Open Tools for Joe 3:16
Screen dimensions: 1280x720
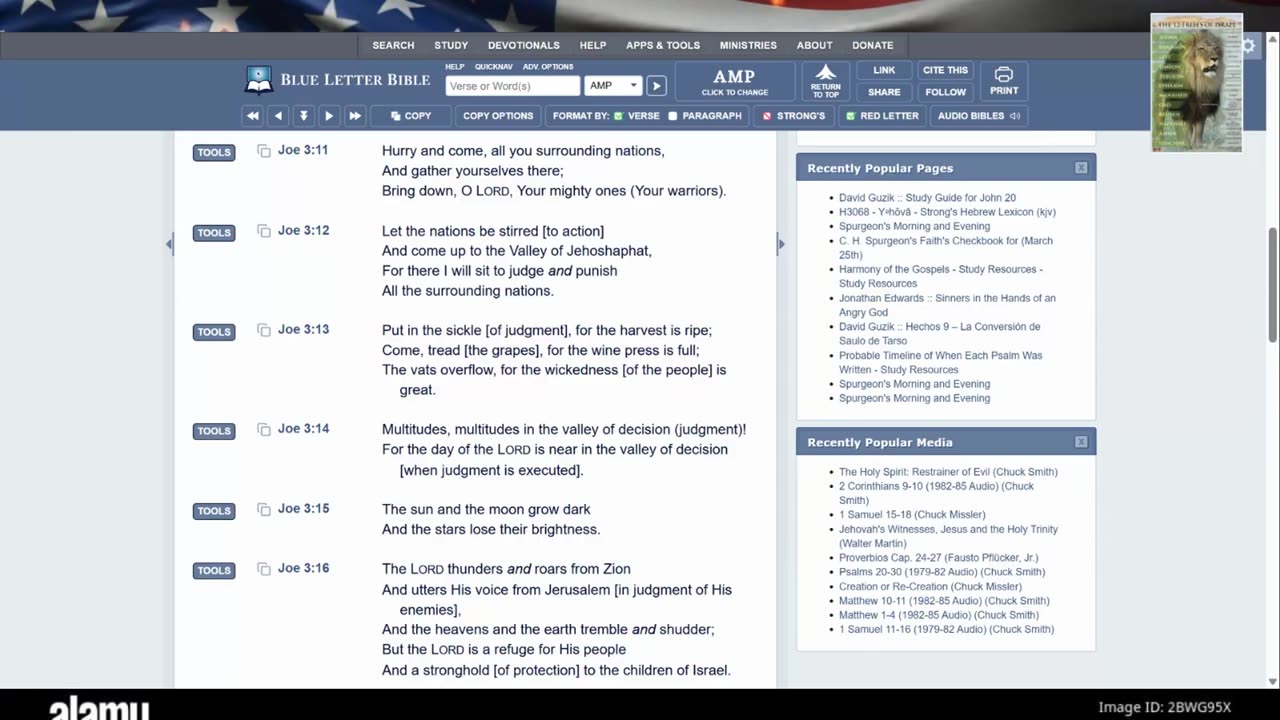point(214,571)
